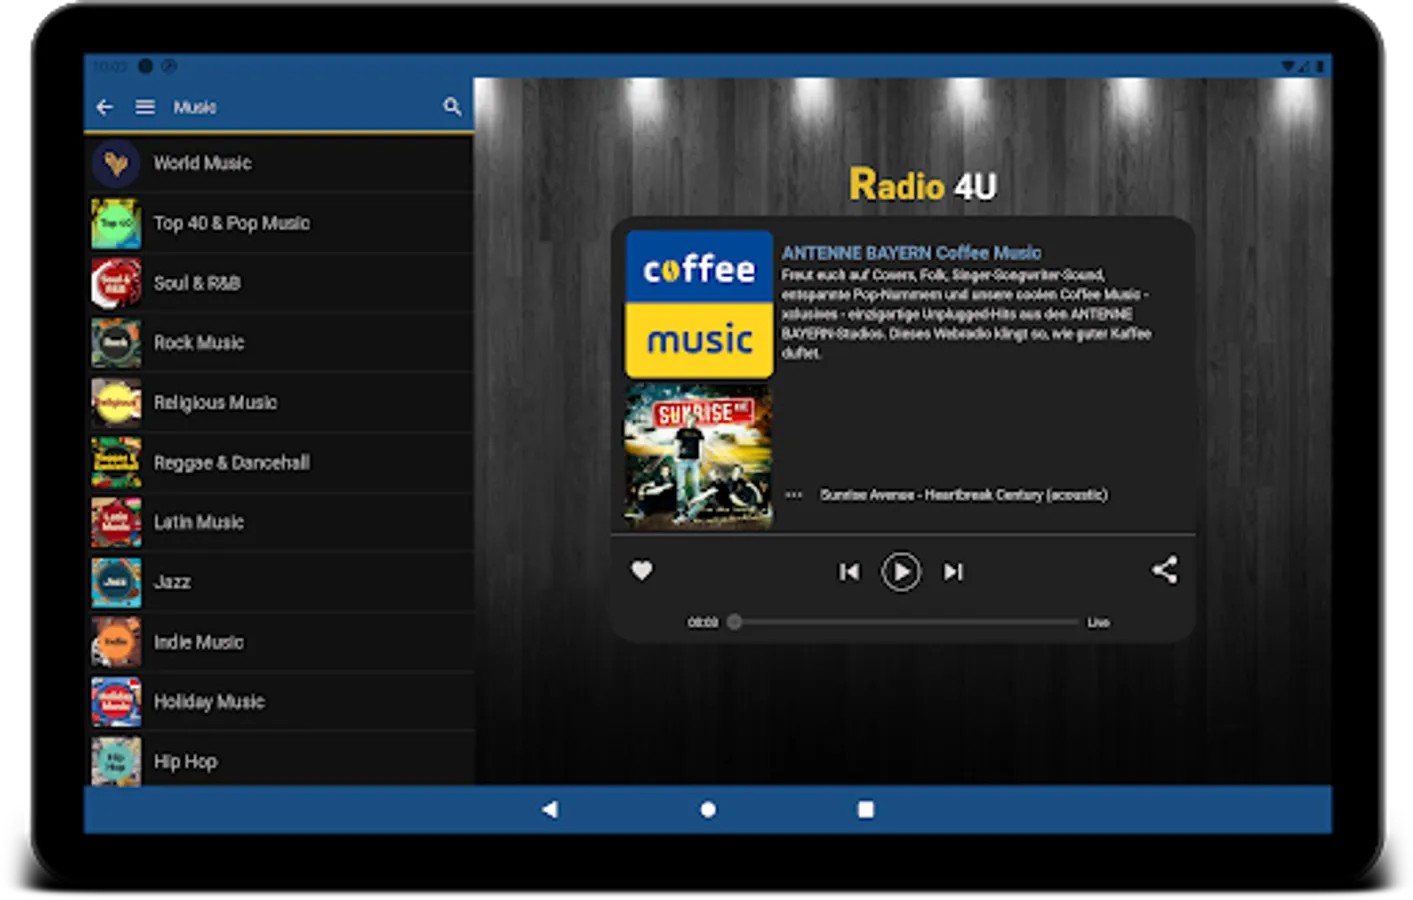
Task: Open ANTENNE BAYERN Coffee Music title
Action: [x=911, y=253]
